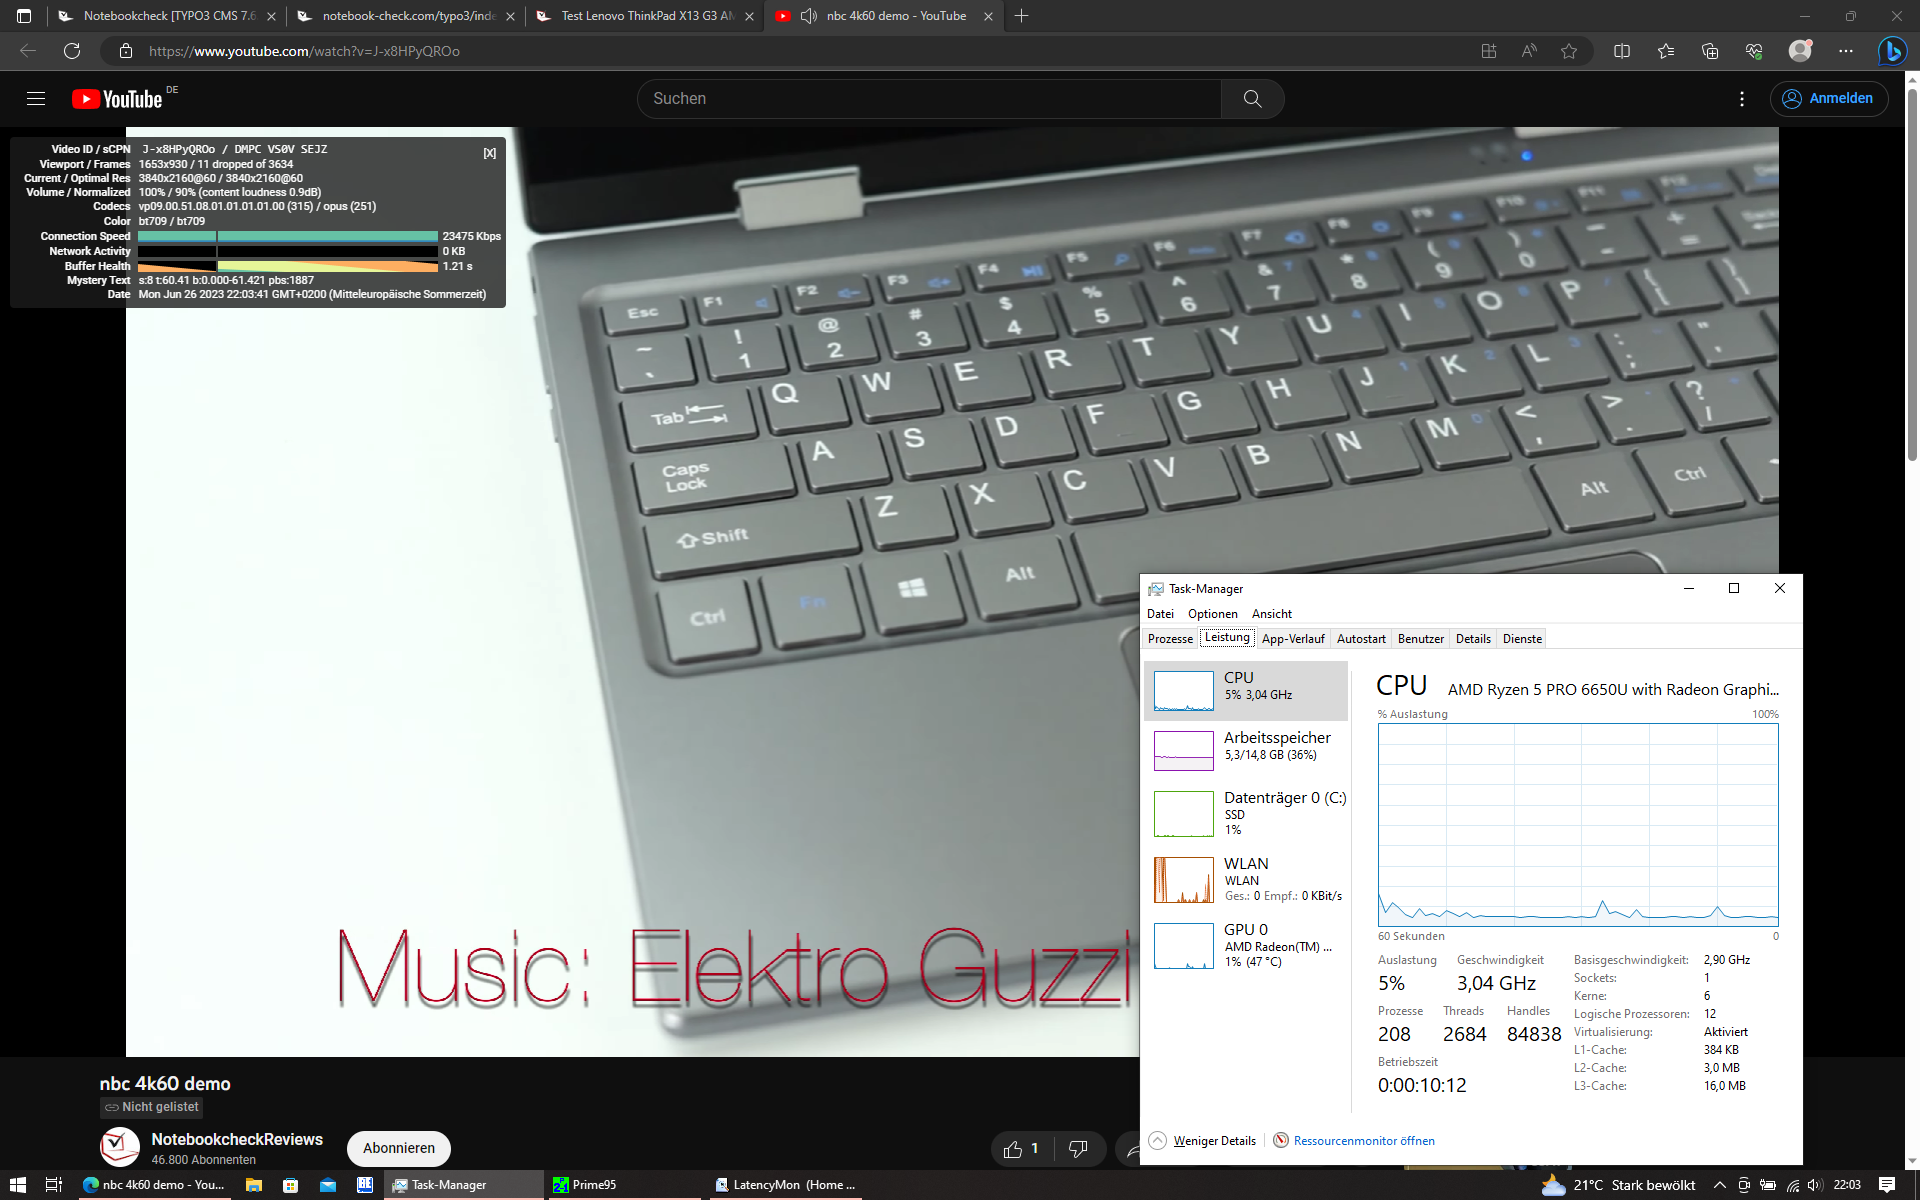Open Microsoft Store from the taskbar

[290, 1185]
